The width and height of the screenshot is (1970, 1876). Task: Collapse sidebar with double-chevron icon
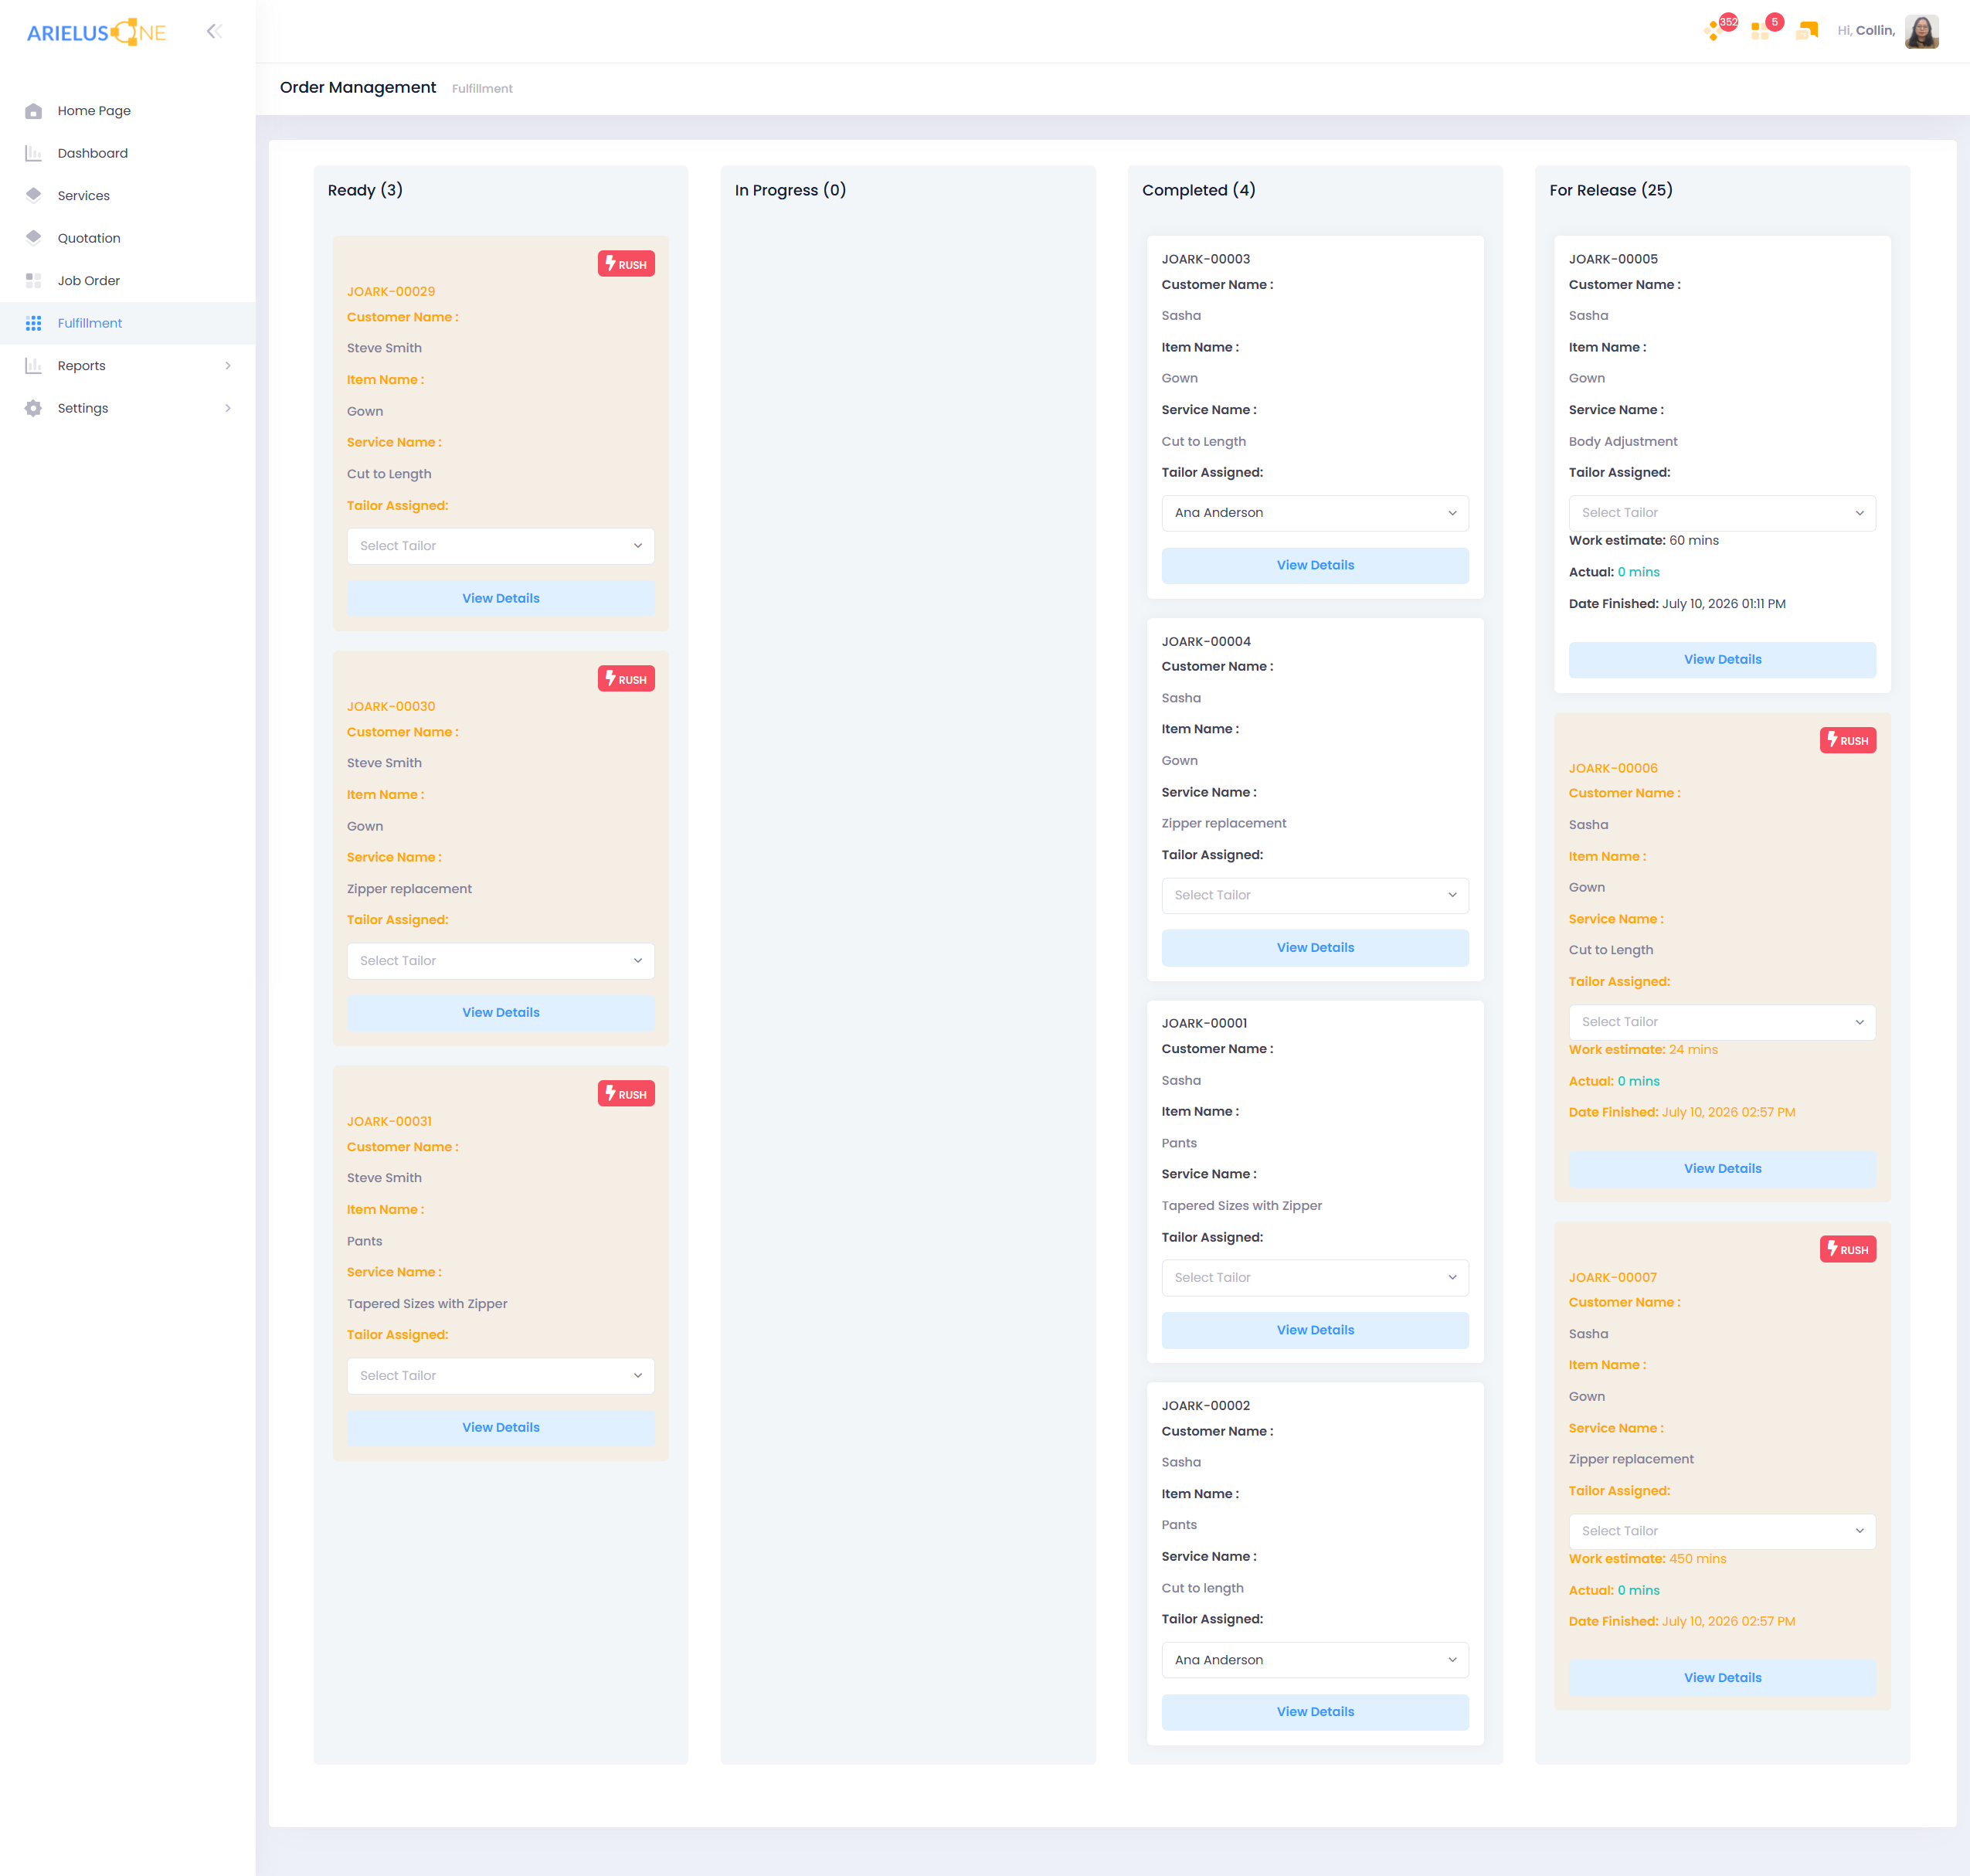pyautogui.click(x=214, y=31)
